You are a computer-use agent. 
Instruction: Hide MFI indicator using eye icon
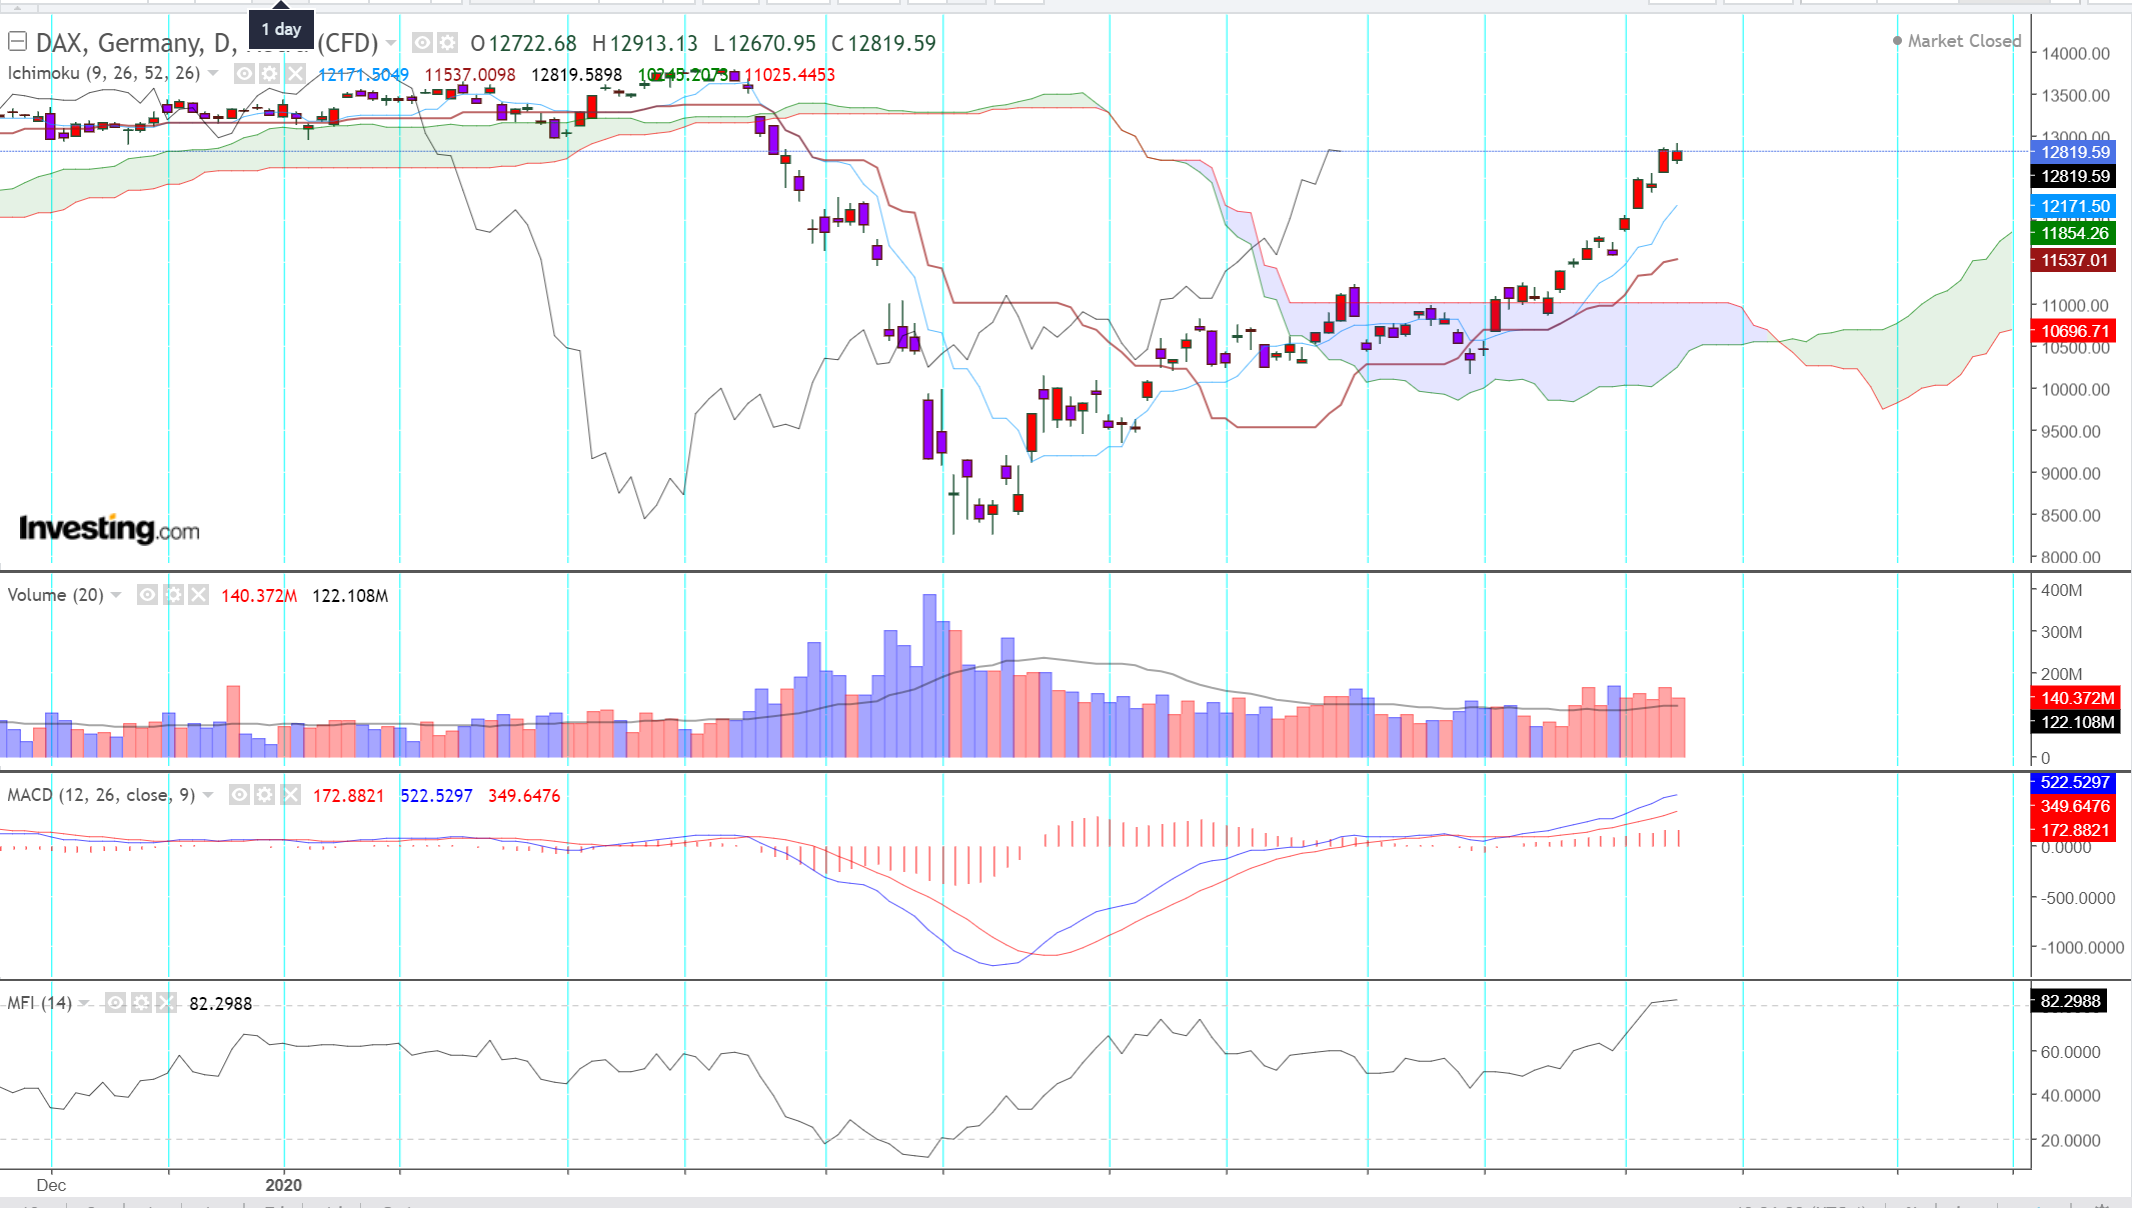[115, 1002]
